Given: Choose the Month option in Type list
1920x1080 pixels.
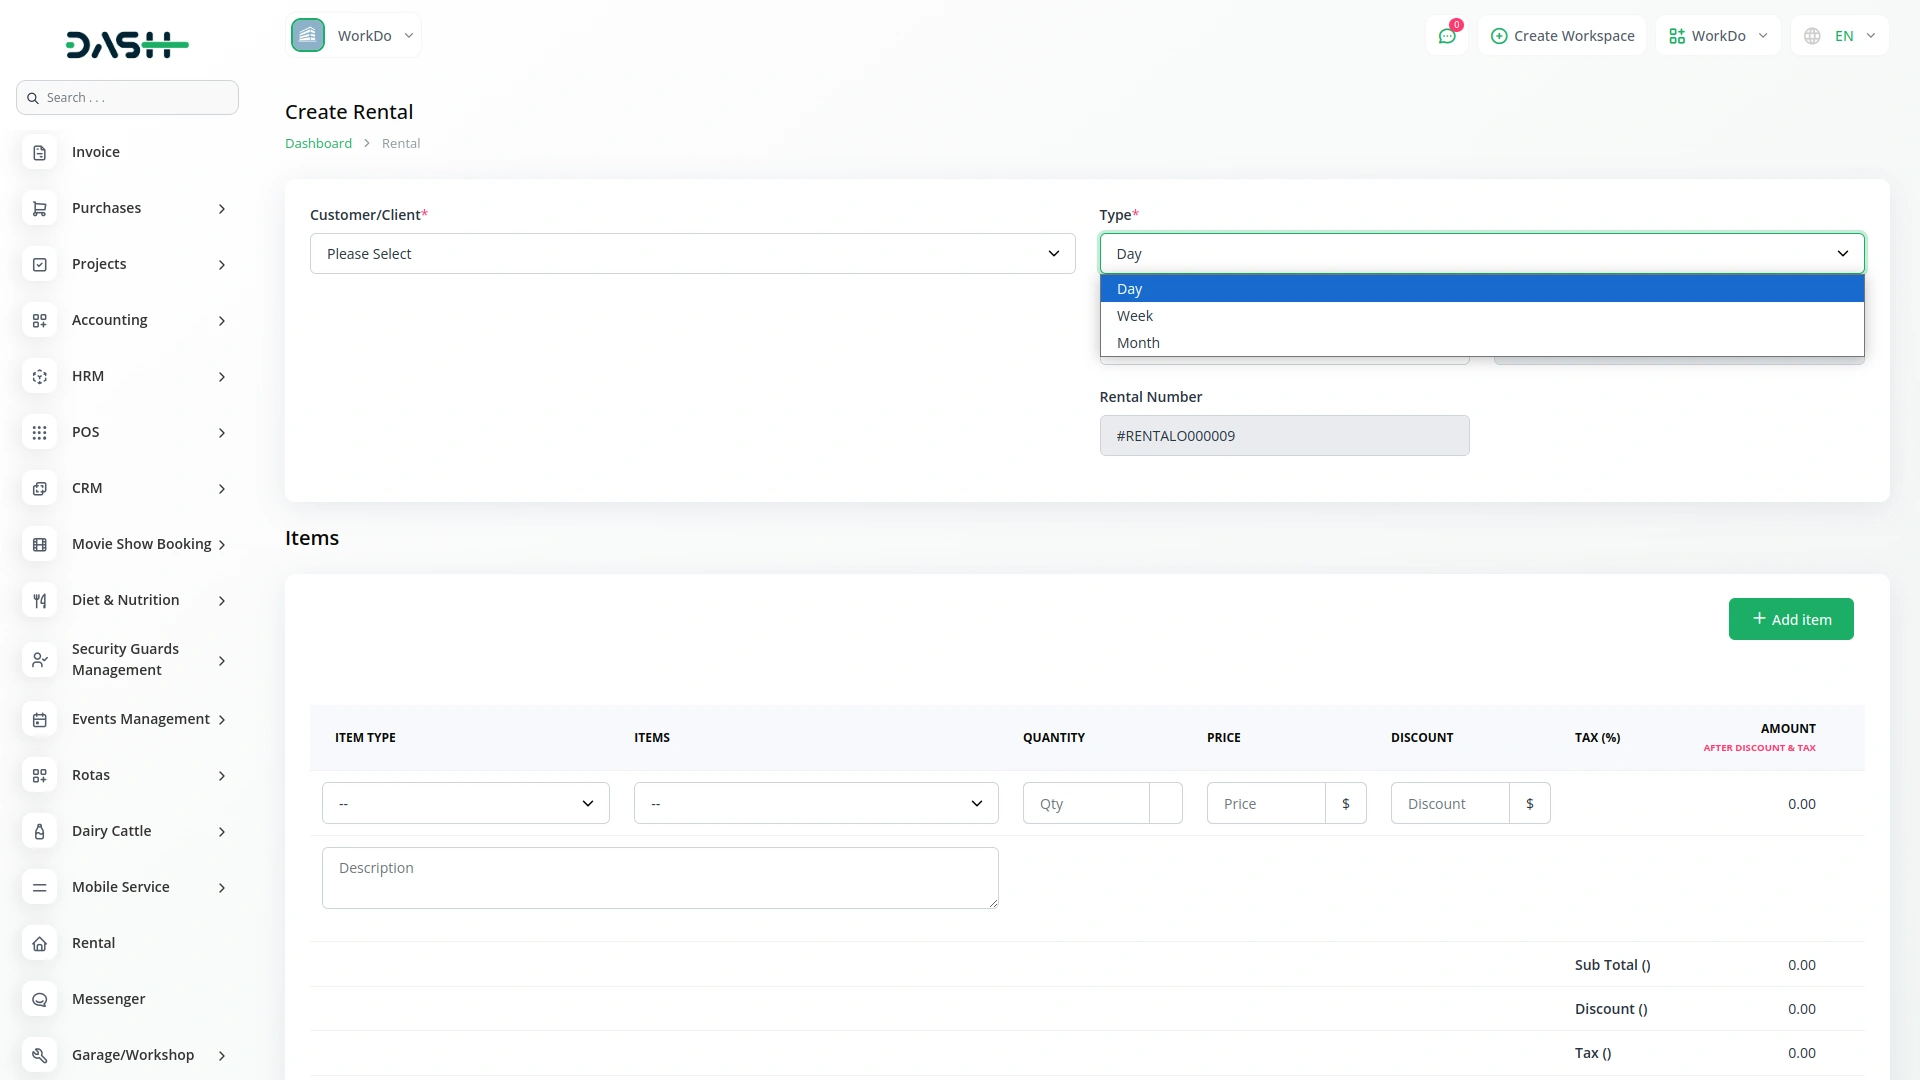Looking at the screenshot, I should tap(1138, 343).
